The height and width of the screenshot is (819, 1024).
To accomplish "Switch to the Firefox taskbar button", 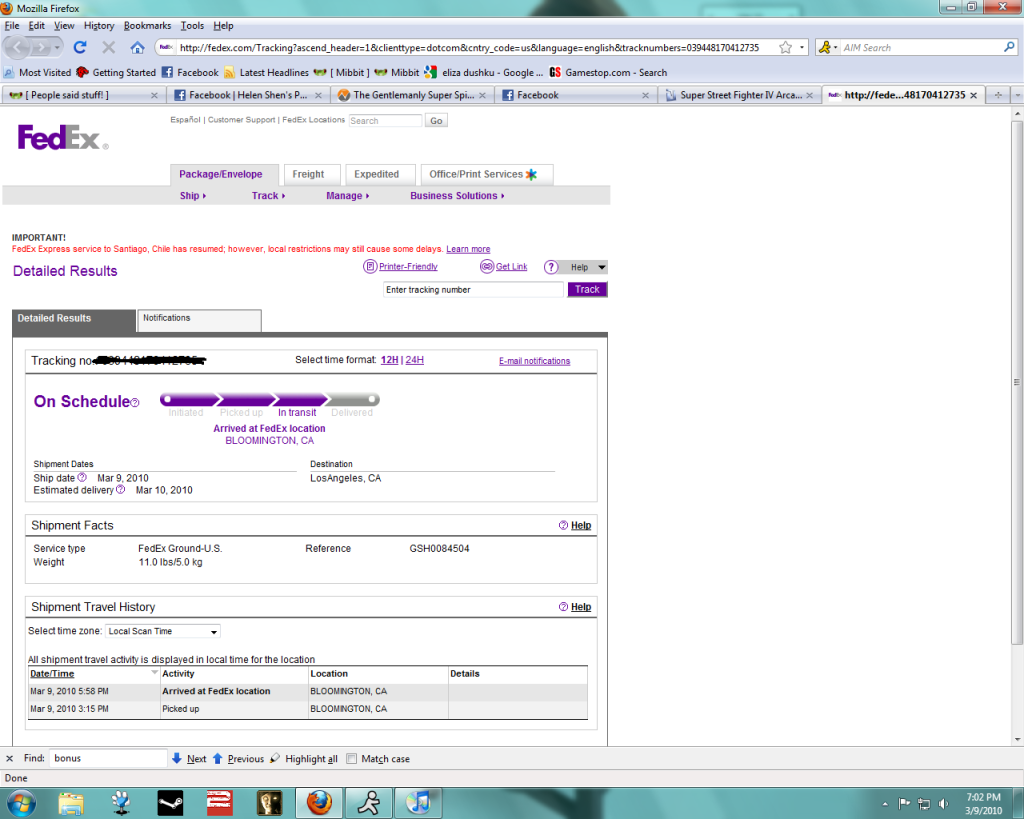I will click(x=319, y=803).
